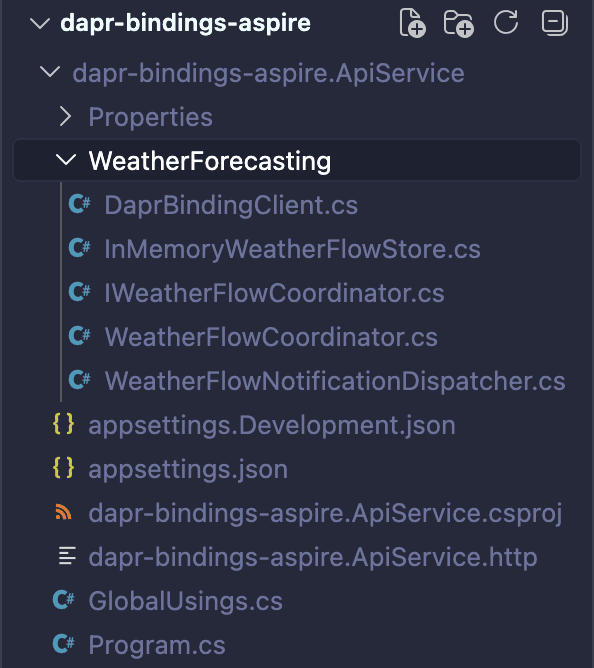This screenshot has height=668, width=594.
Task: Open IWeatherFlowCoordinator.cs file
Action: pos(274,293)
